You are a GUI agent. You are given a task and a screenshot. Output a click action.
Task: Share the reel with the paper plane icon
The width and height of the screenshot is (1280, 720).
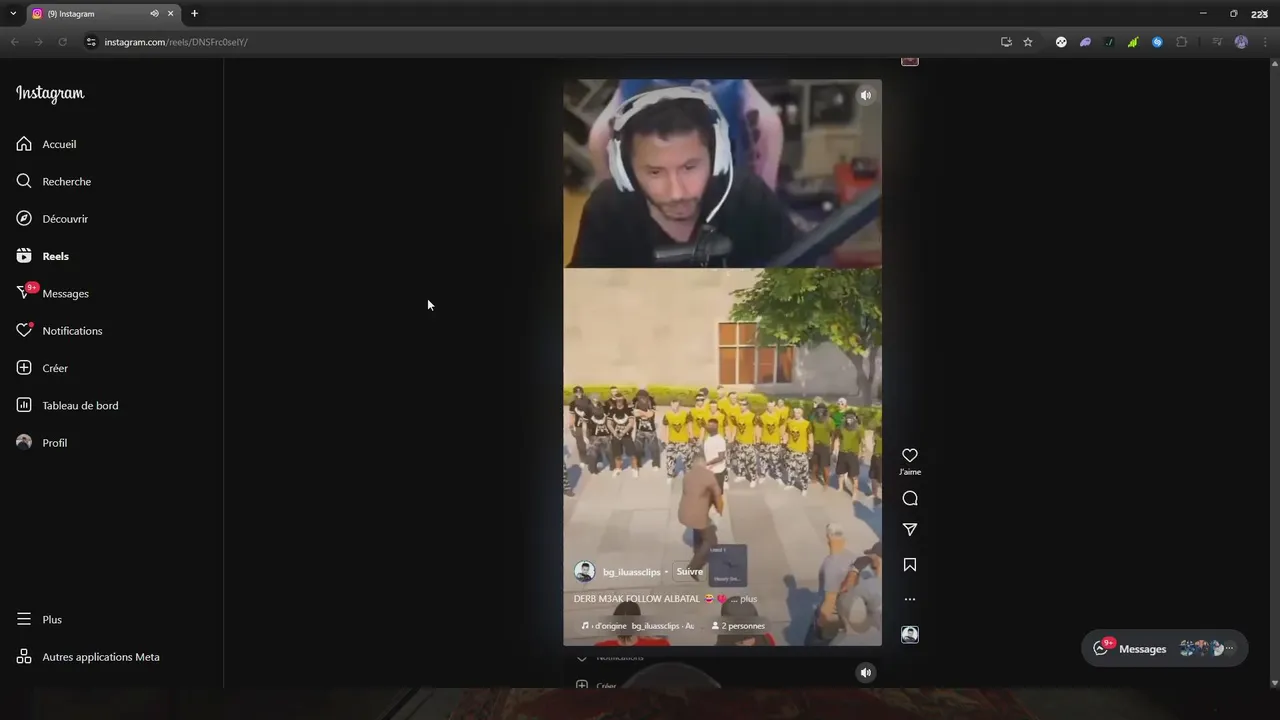pyautogui.click(x=910, y=530)
